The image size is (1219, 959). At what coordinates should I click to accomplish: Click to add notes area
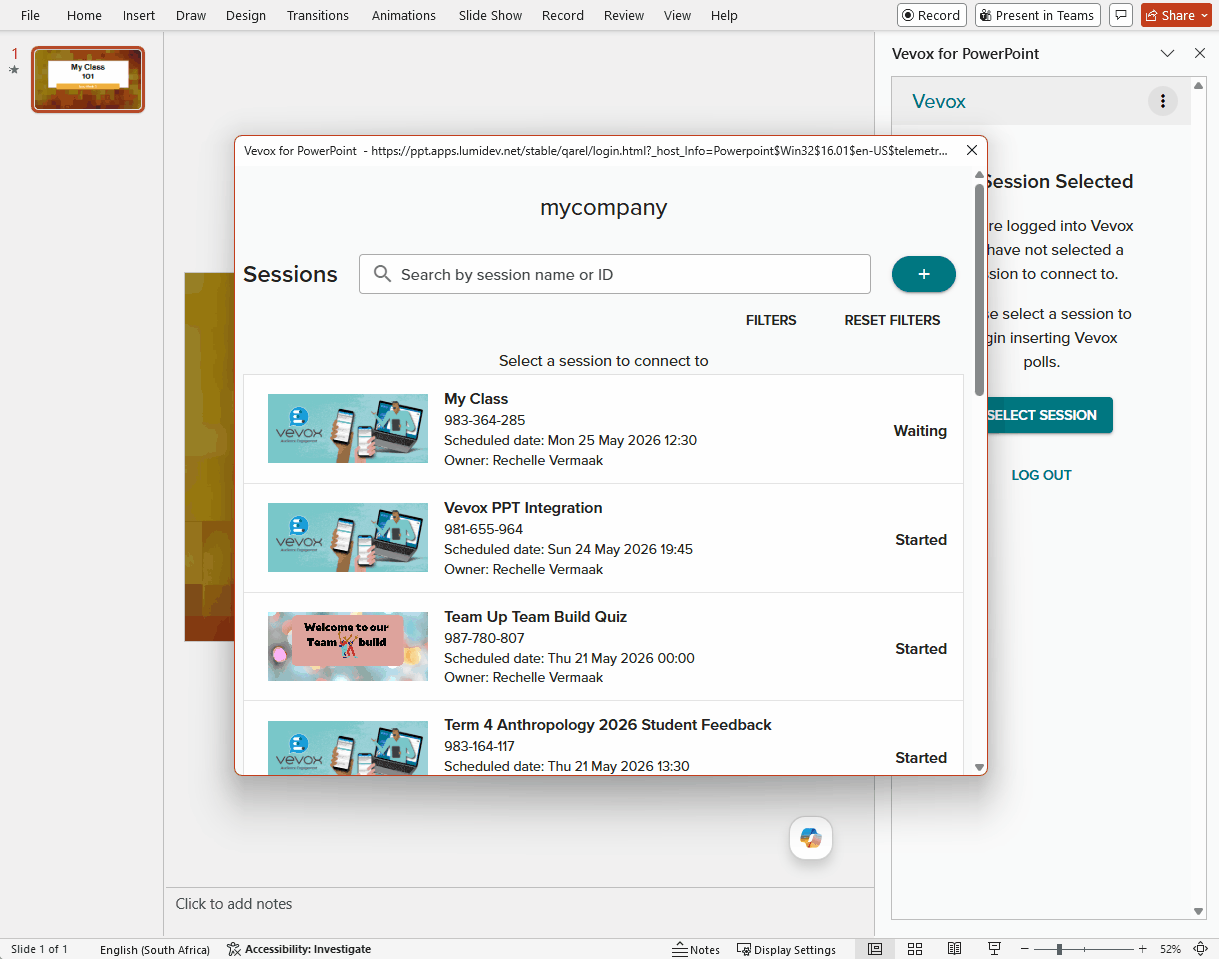(x=234, y=904)
